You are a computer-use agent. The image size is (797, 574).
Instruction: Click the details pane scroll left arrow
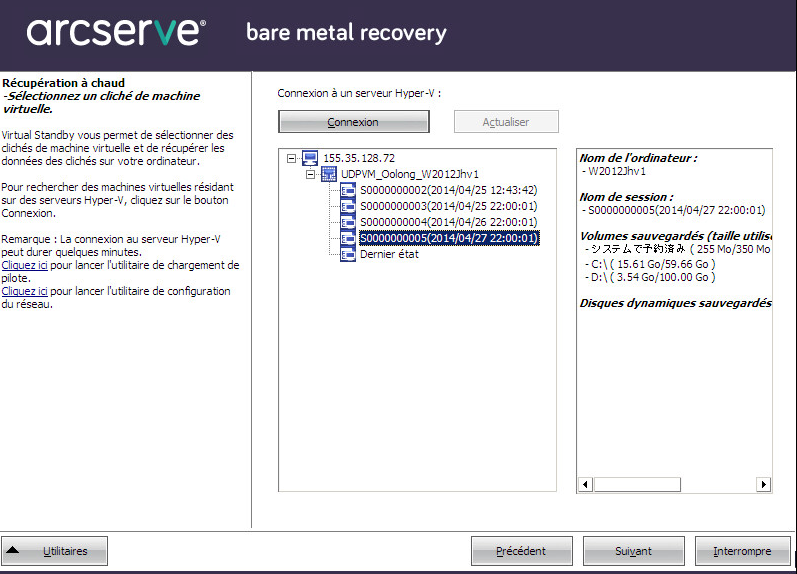coord(586,484)
